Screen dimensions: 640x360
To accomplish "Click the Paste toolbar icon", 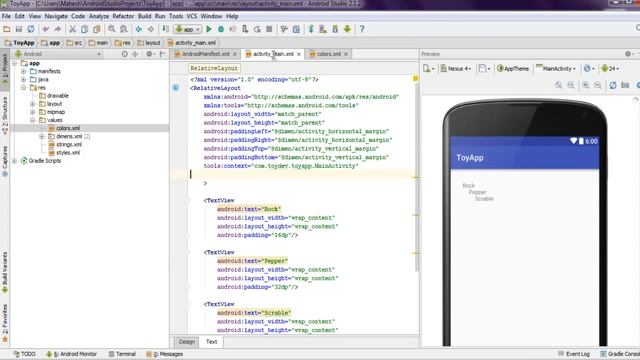I will (x=97, y=29).
